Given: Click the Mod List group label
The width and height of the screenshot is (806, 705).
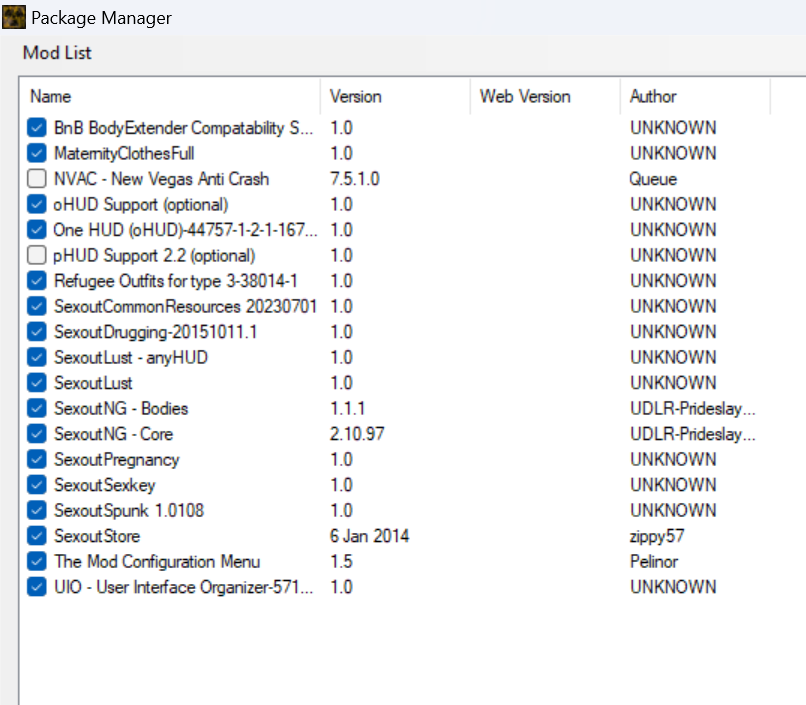Looking at the screenshot, I should 57,52.
